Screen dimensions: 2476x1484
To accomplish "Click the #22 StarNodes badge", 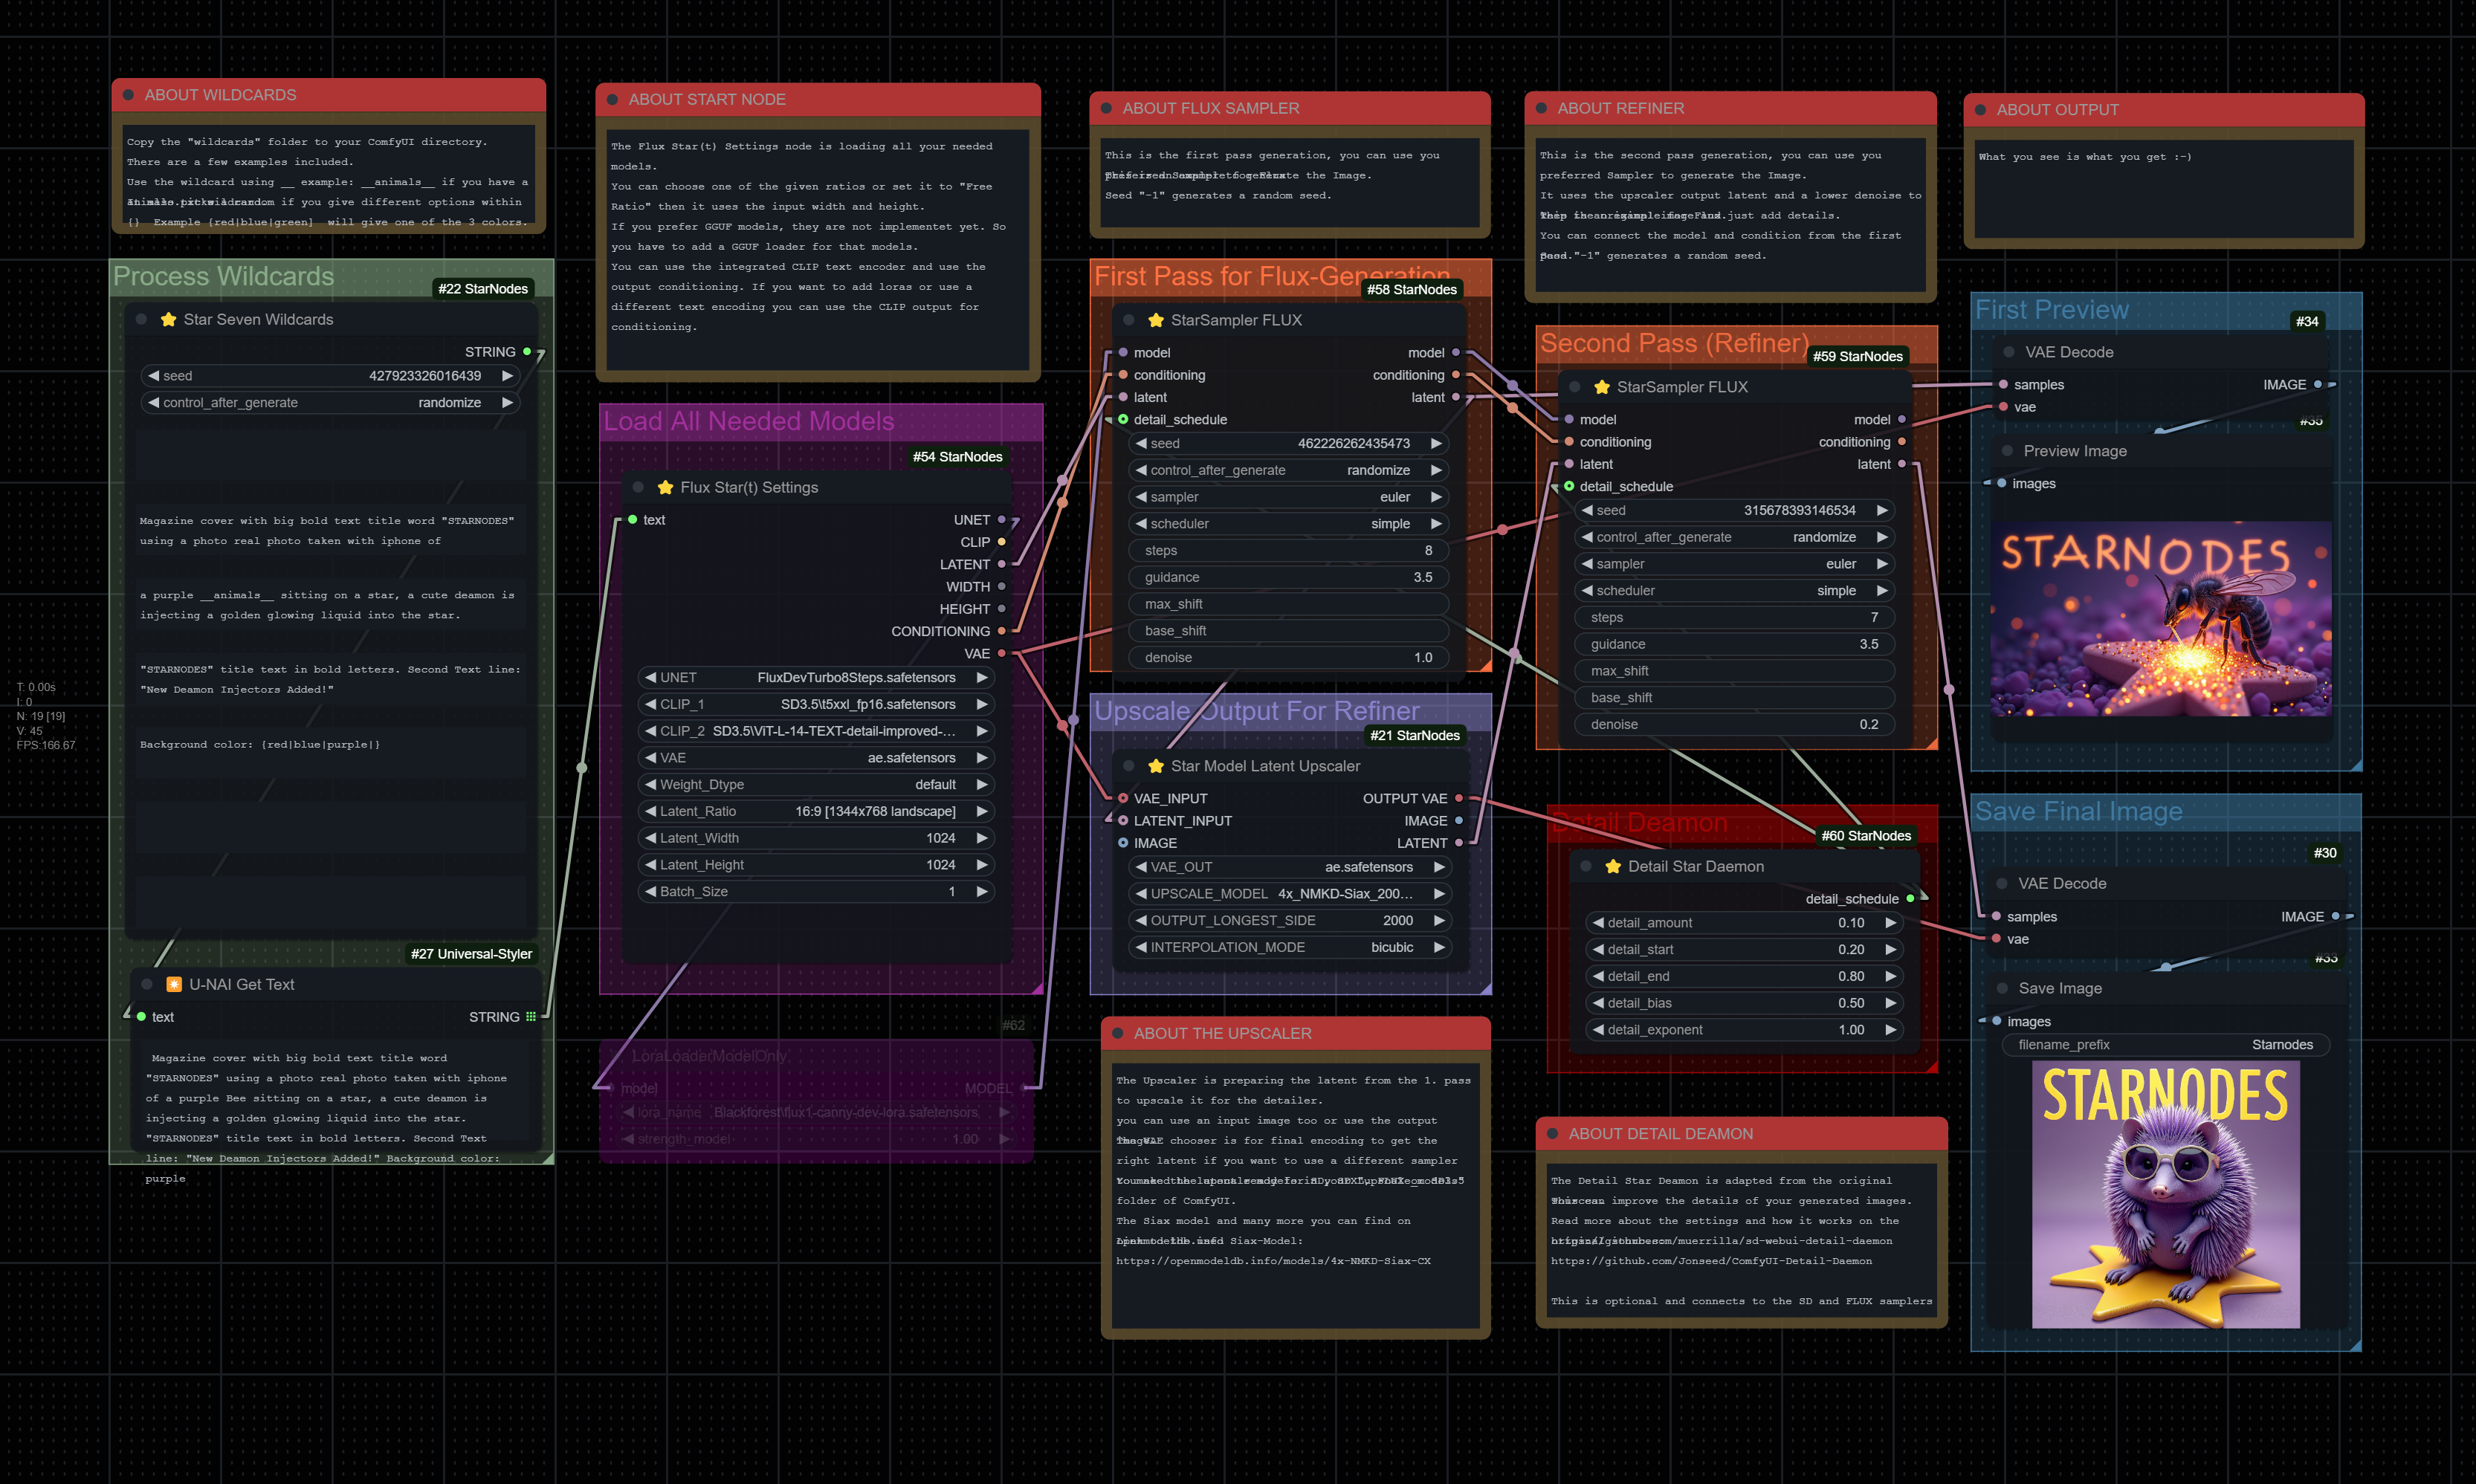I will (x=483, y=289).
